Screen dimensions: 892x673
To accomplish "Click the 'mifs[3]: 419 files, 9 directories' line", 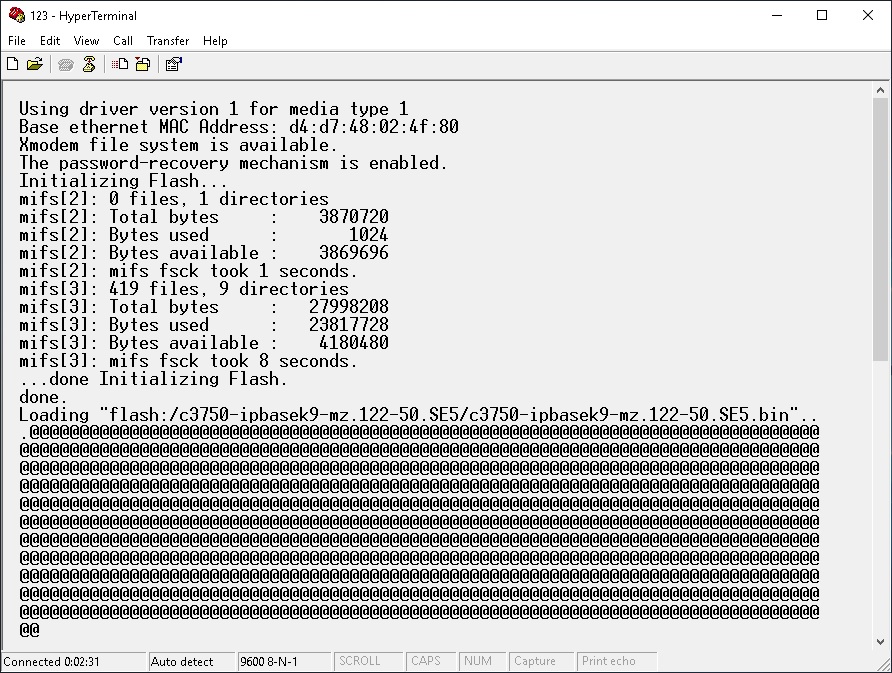I will tap(184, 289).
